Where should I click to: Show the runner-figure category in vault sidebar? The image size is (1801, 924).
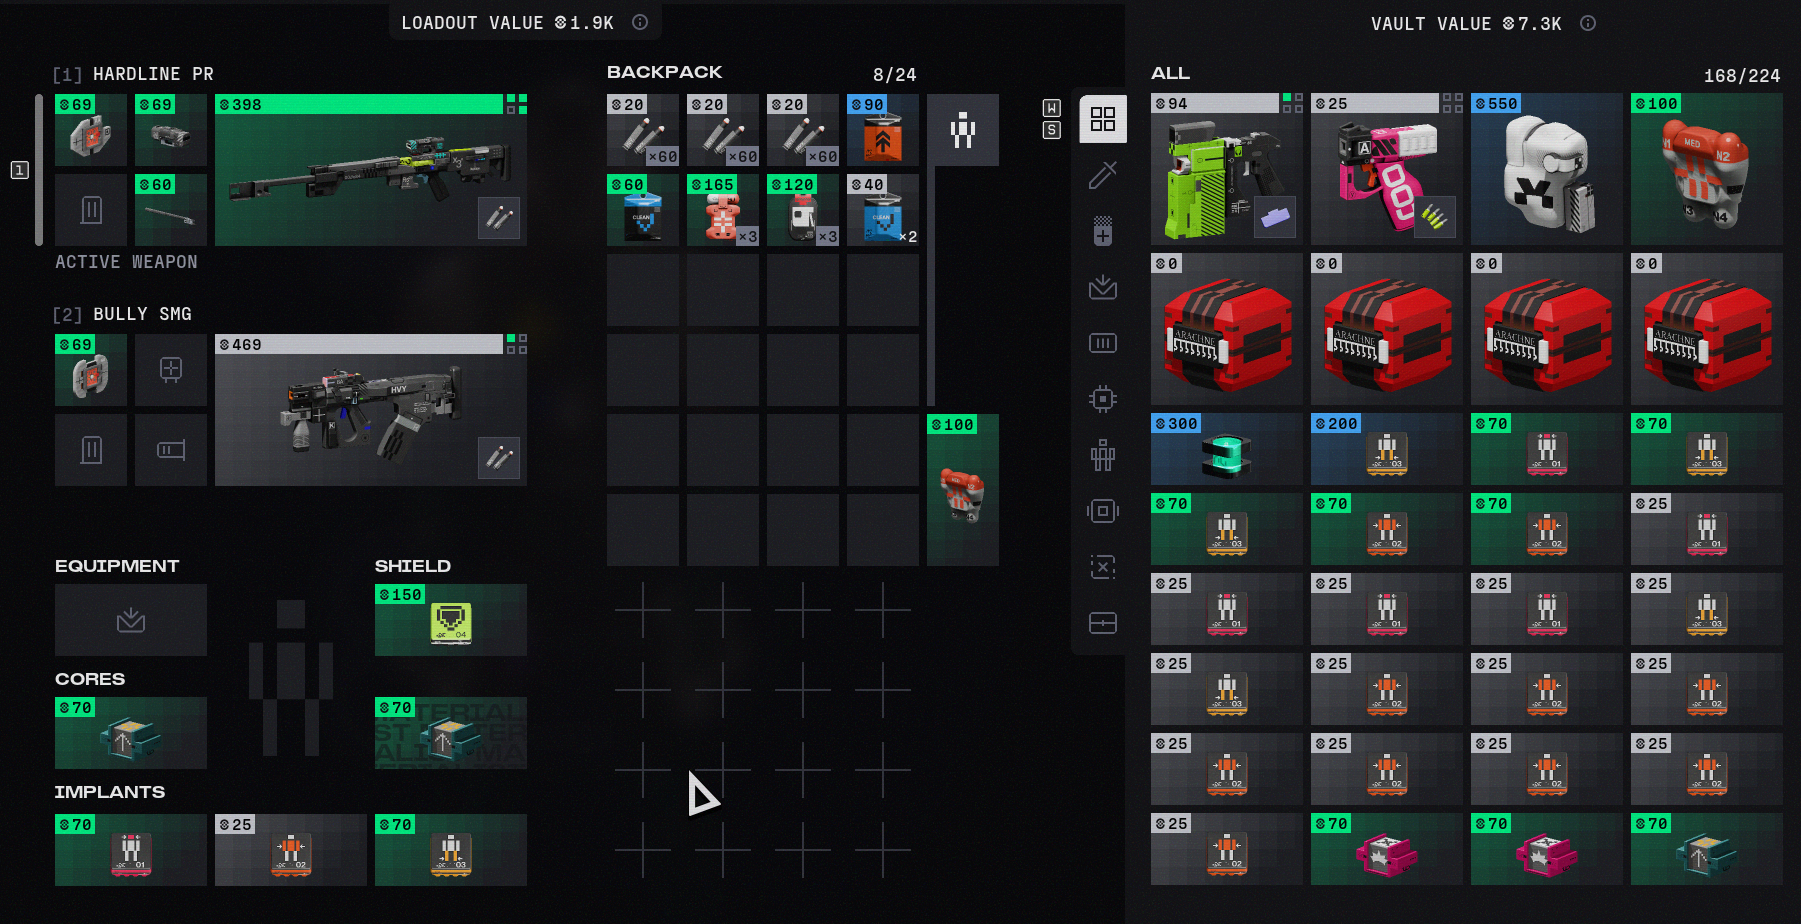point(1103,455)
